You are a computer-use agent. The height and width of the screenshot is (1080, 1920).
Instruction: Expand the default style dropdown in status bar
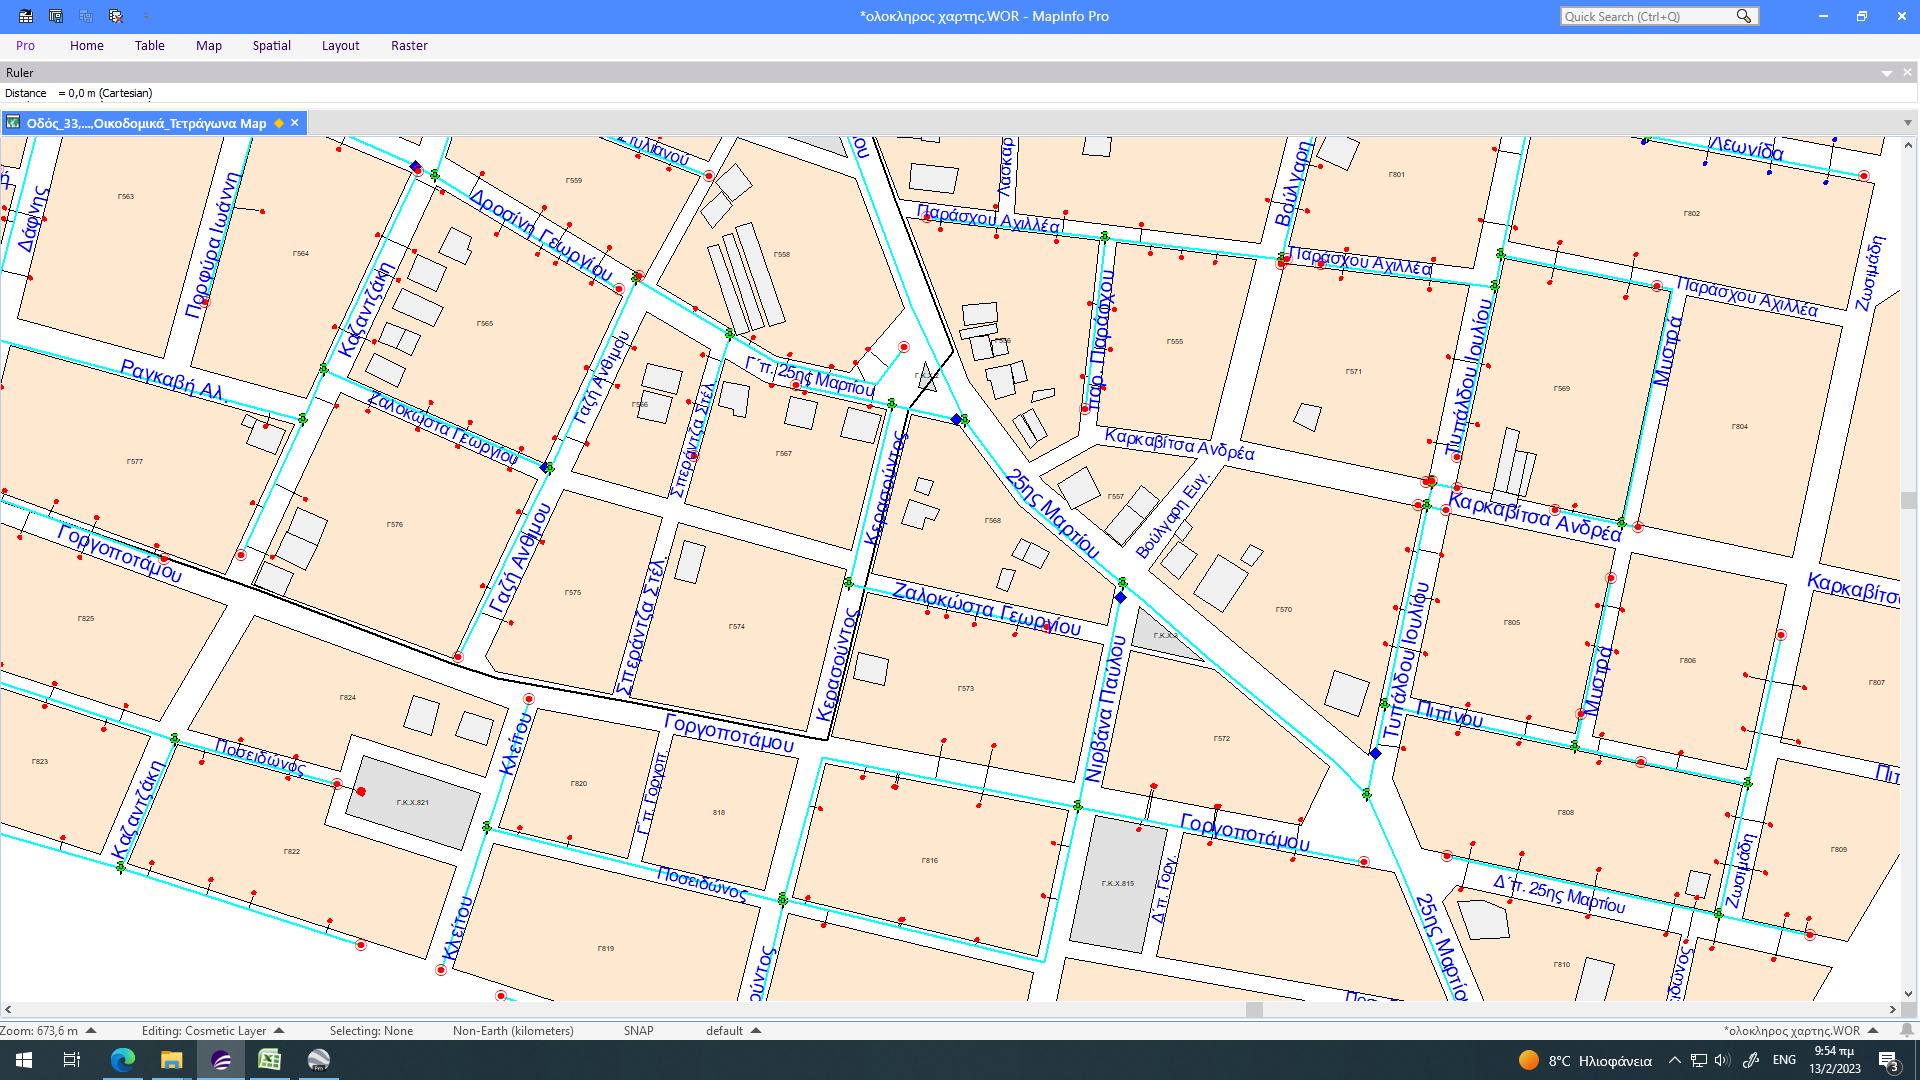[x=756, y=1030]
